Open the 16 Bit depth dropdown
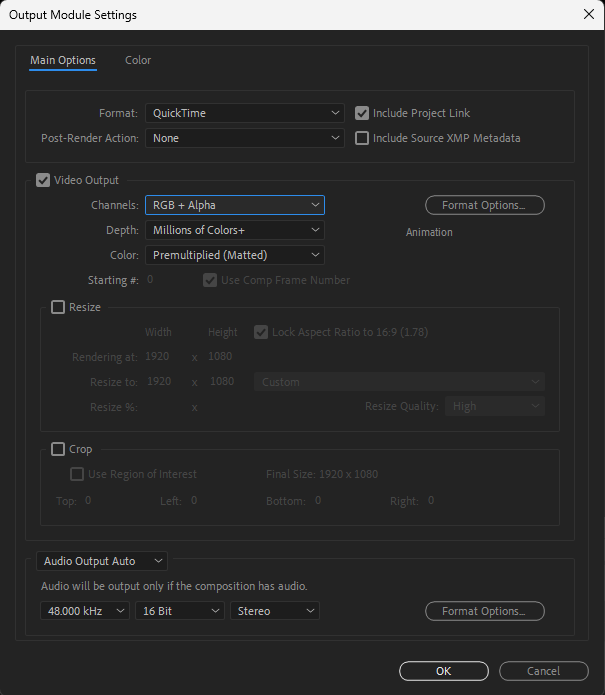605x695 pixels. pos(179,610)
